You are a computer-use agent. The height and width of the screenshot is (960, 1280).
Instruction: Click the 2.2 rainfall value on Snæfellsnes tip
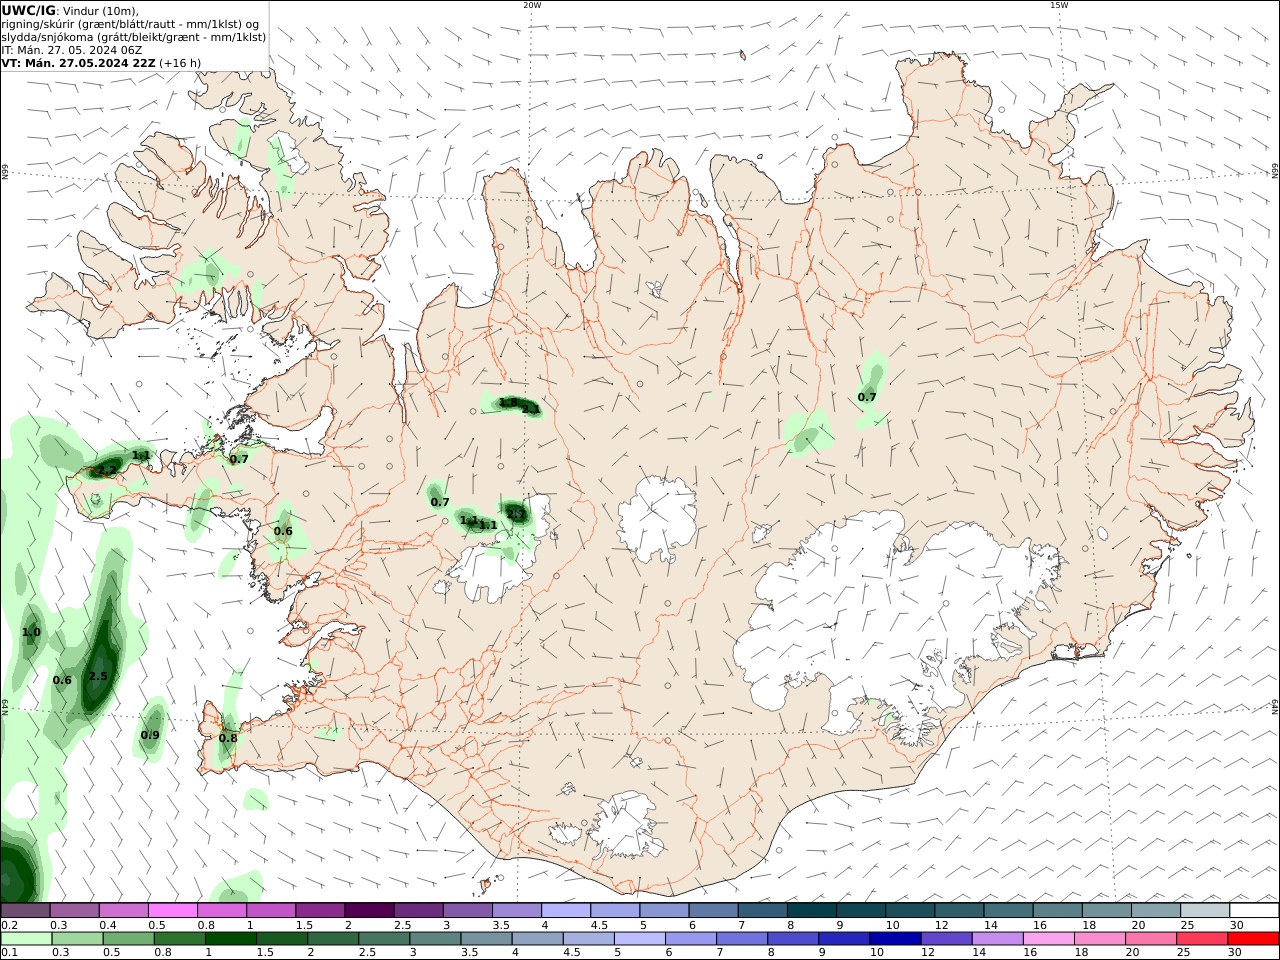[108, 469]
